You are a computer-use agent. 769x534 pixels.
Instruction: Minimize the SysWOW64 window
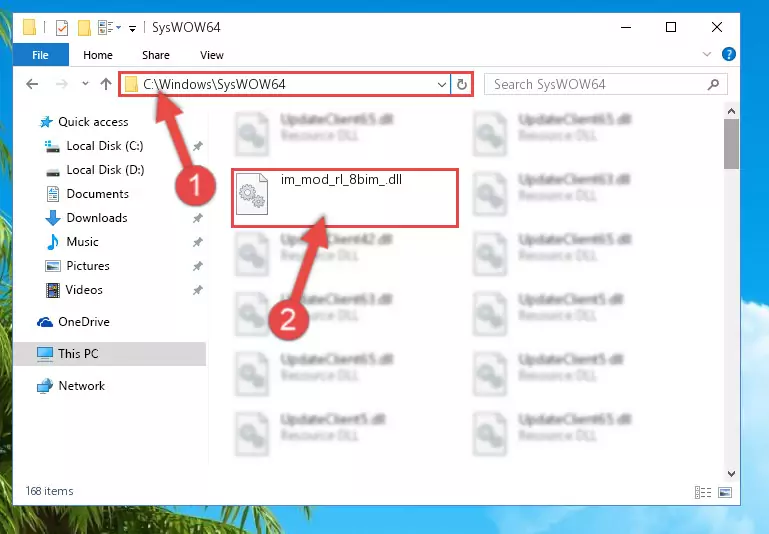[x=626, y=27]
